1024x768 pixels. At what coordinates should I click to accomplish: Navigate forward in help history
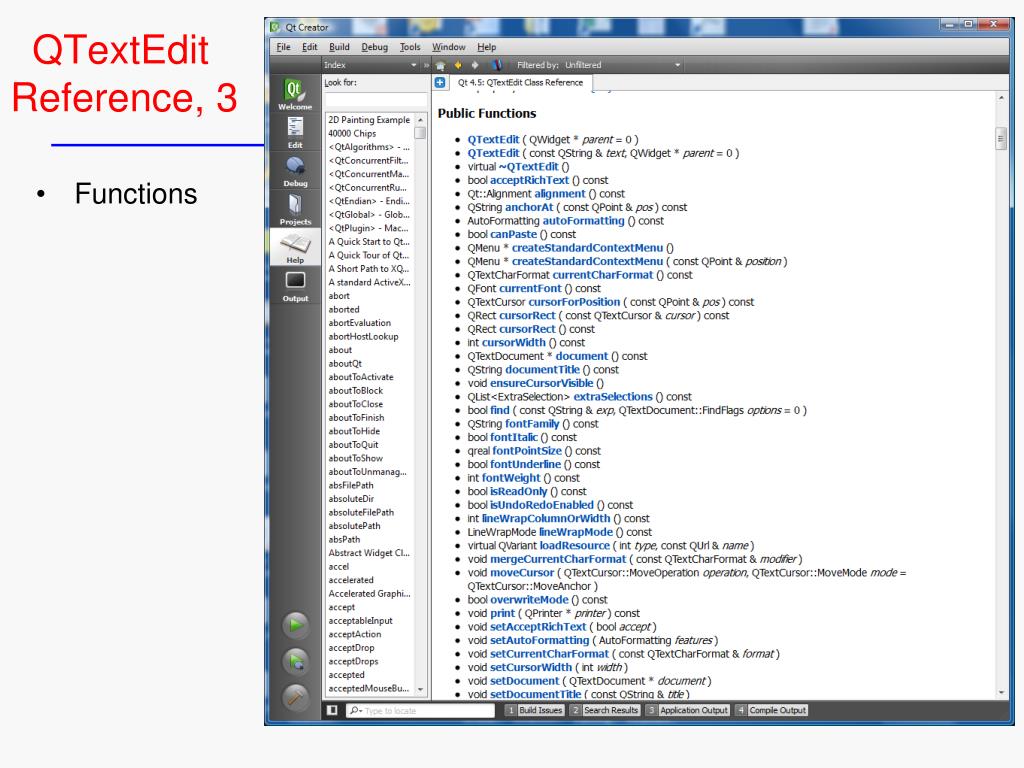475,65
